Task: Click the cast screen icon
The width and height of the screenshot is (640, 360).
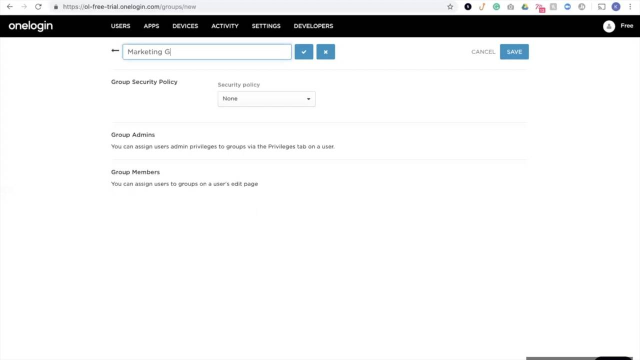Action: click(602, 7)
